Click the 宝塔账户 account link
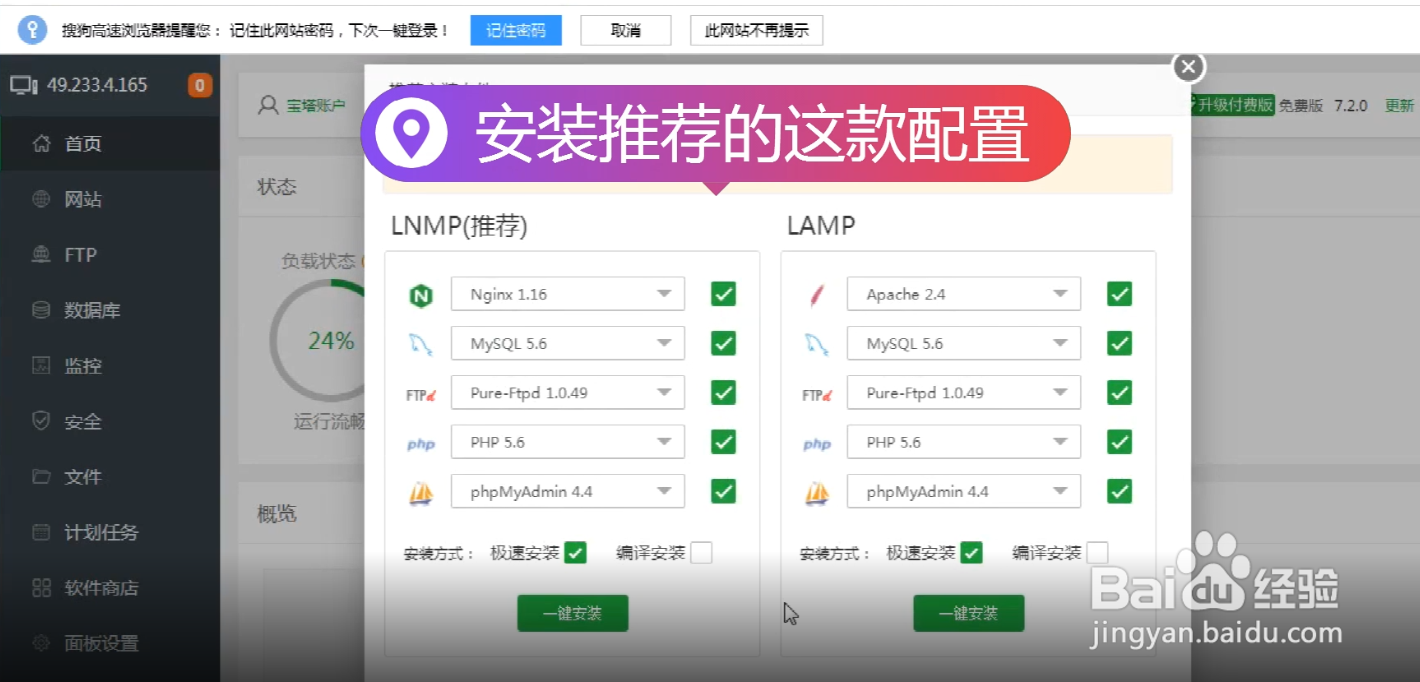This screenshot has width=1420, height=682. (316, 105)
